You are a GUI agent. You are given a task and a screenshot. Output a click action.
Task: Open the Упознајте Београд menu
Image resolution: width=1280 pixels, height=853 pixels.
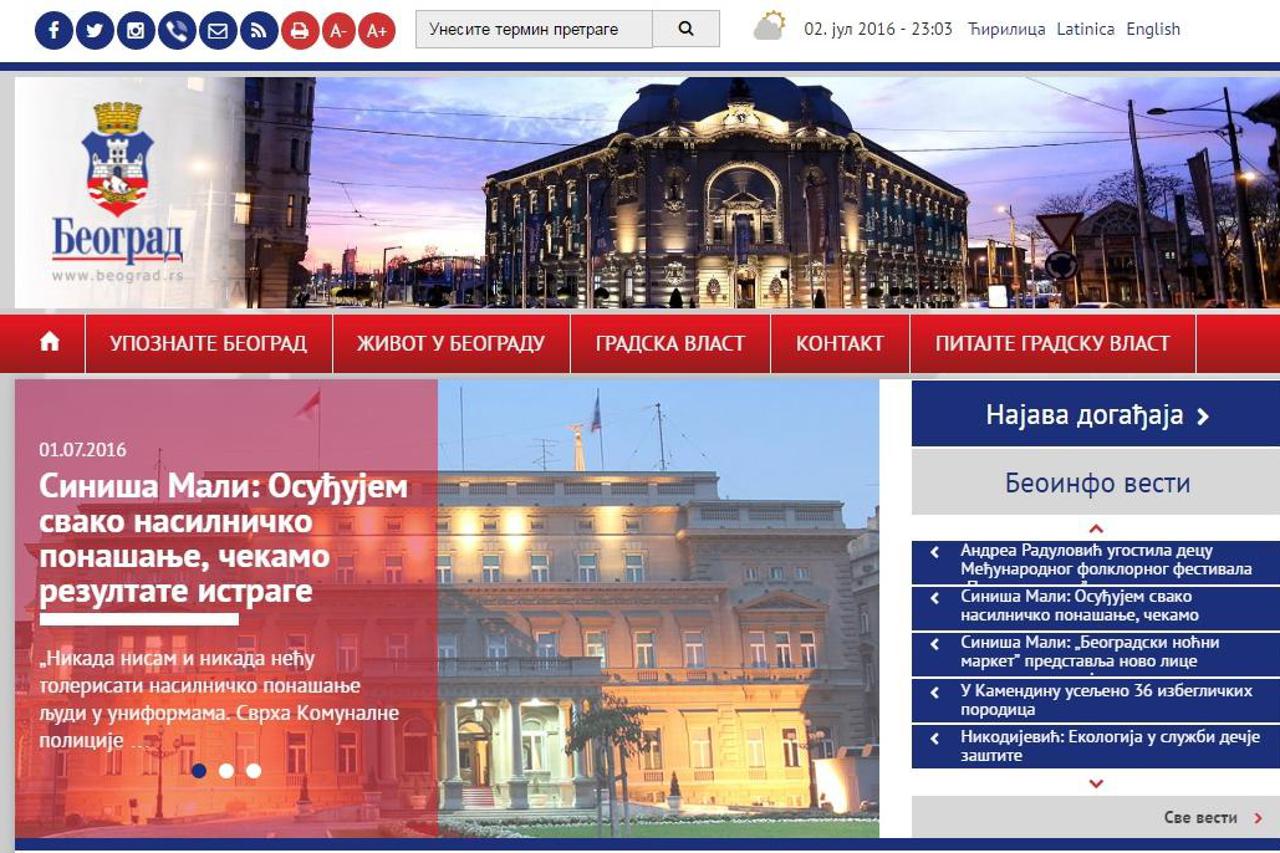click(208, 343)
